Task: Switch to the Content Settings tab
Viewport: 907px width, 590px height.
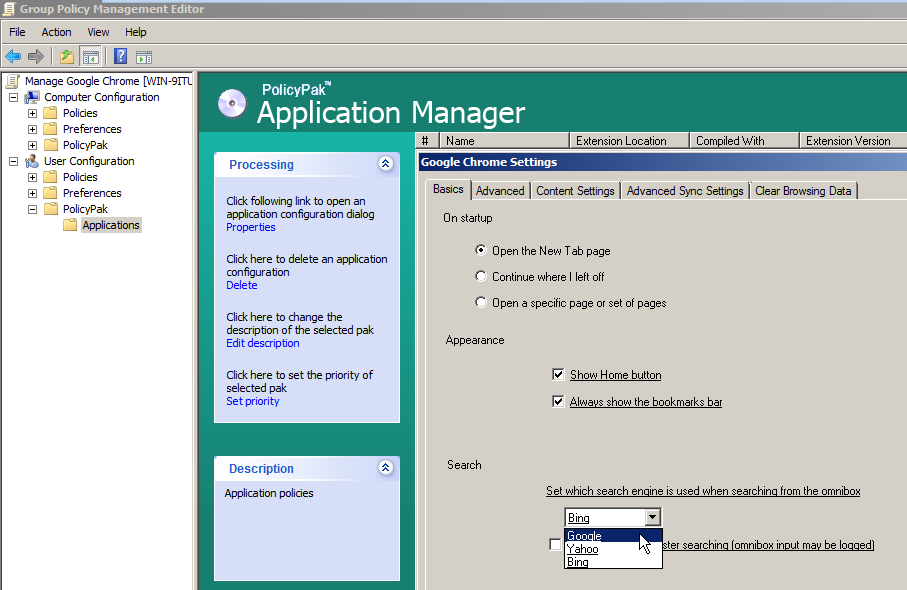Action: click(x=576, y=191)
